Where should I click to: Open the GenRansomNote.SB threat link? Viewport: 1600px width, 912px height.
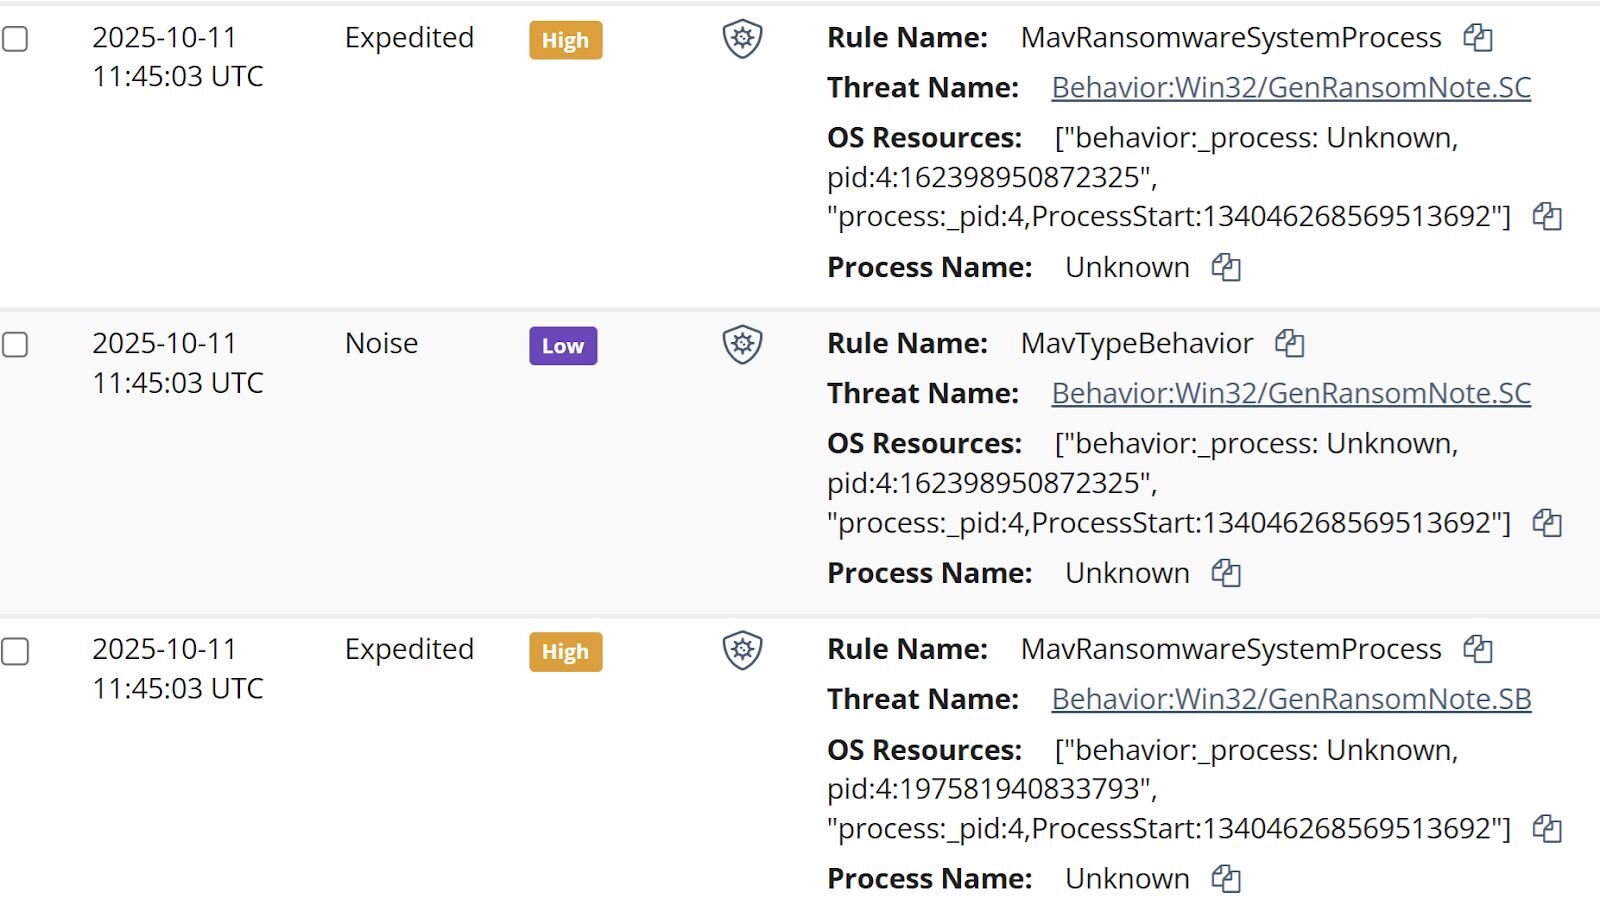[x=1289, y=700]
